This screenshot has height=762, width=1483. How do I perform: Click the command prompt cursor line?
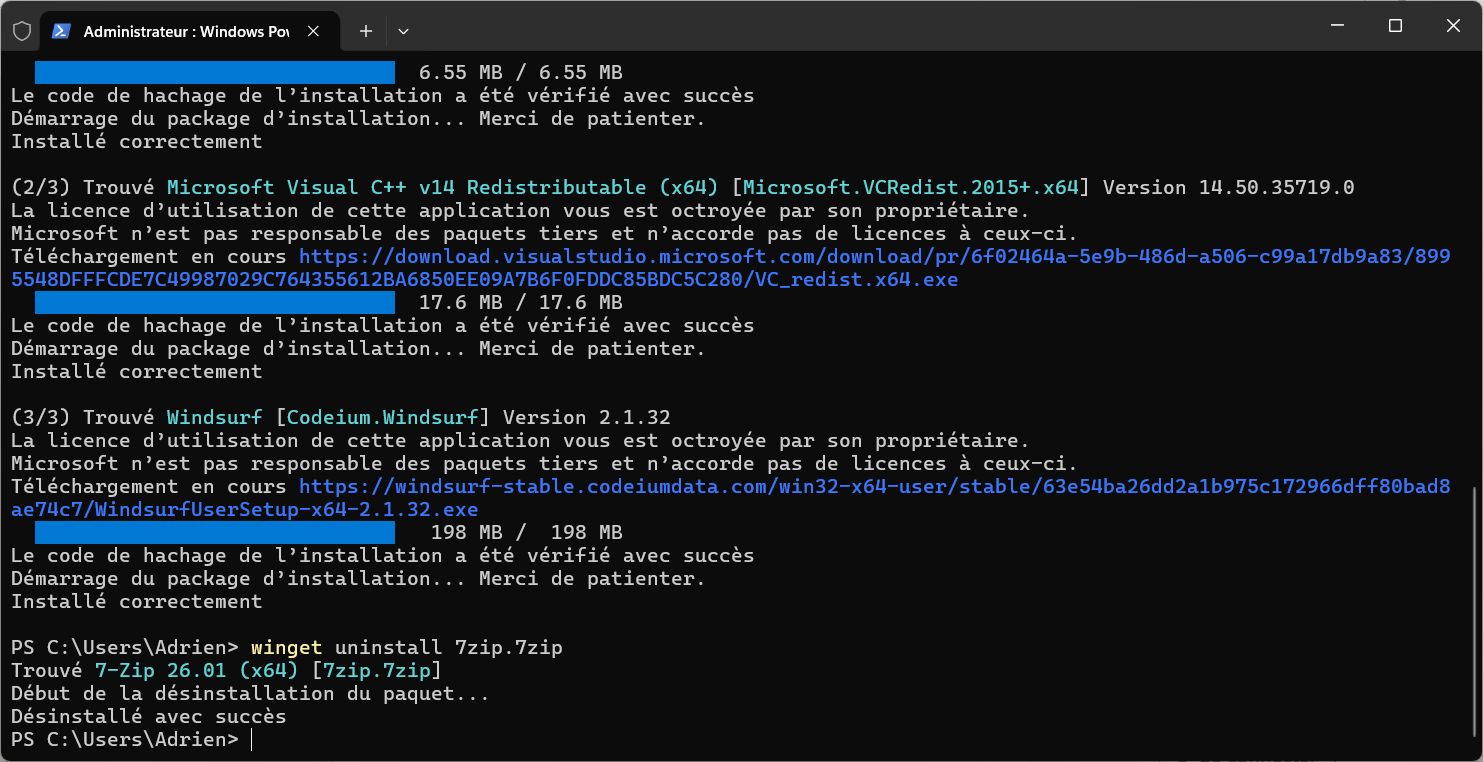pos(130,739)
